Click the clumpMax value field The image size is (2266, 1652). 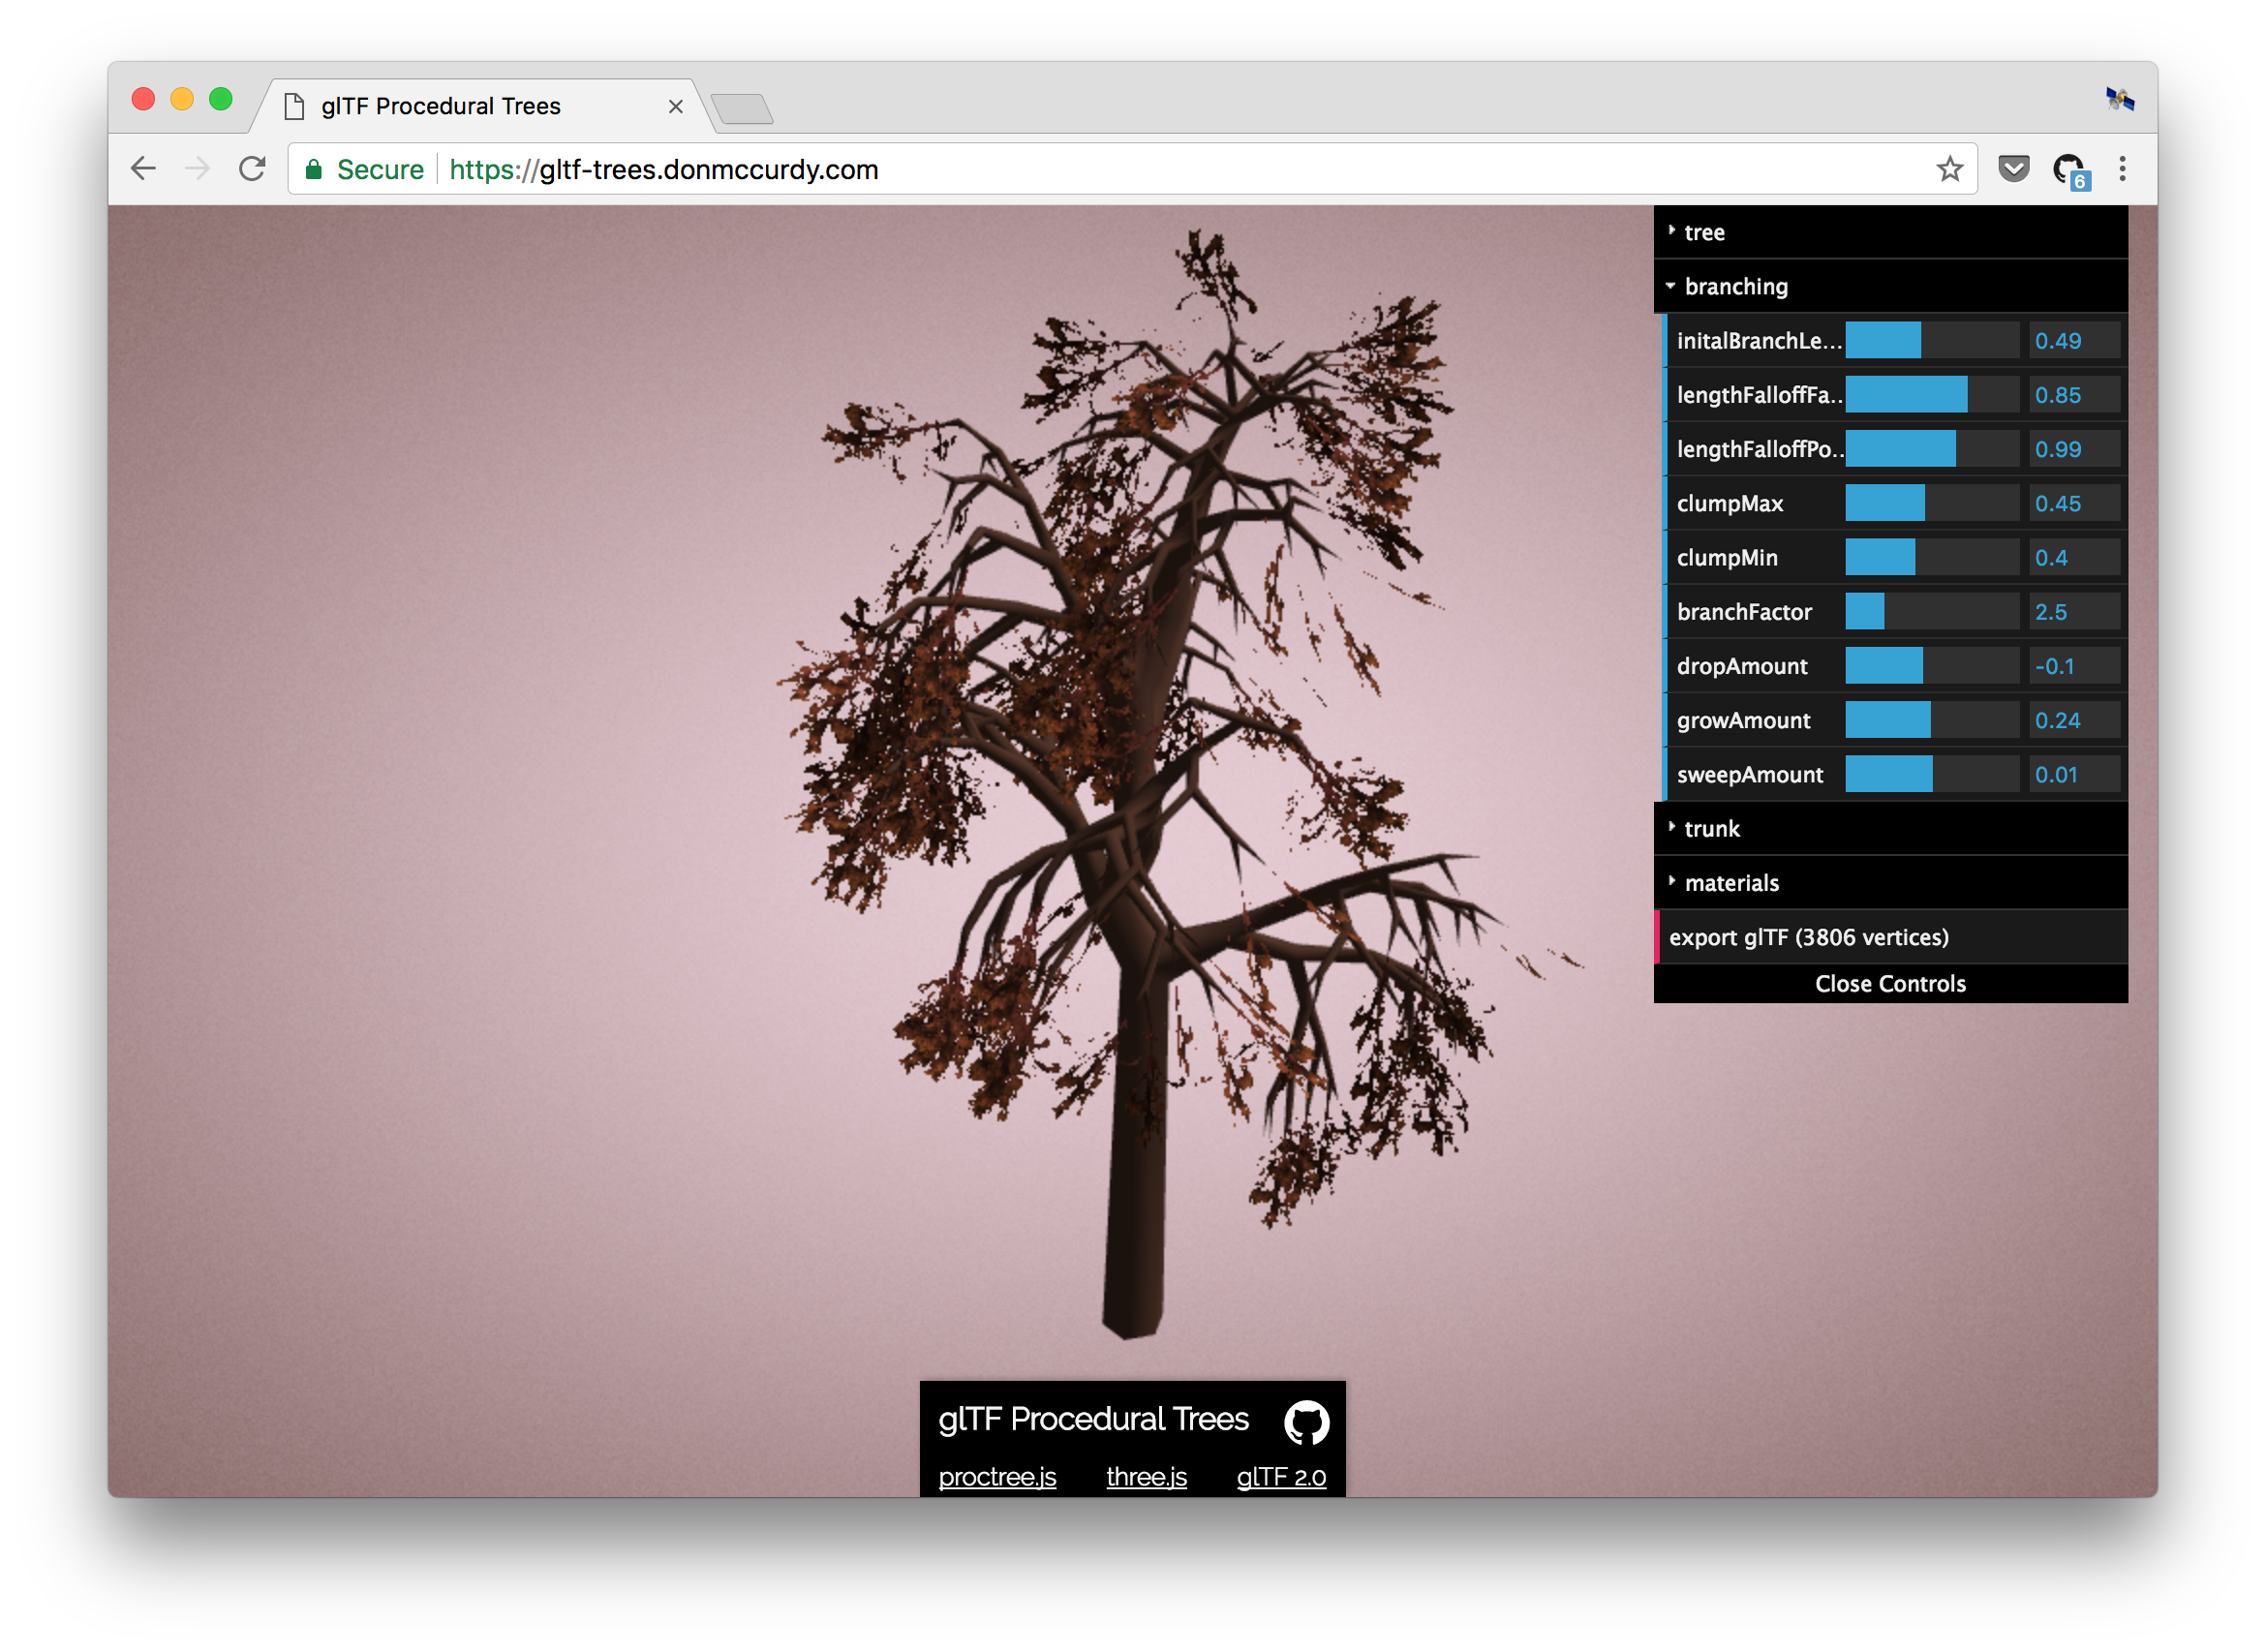pyautogui.click(x=2073, y=504)
